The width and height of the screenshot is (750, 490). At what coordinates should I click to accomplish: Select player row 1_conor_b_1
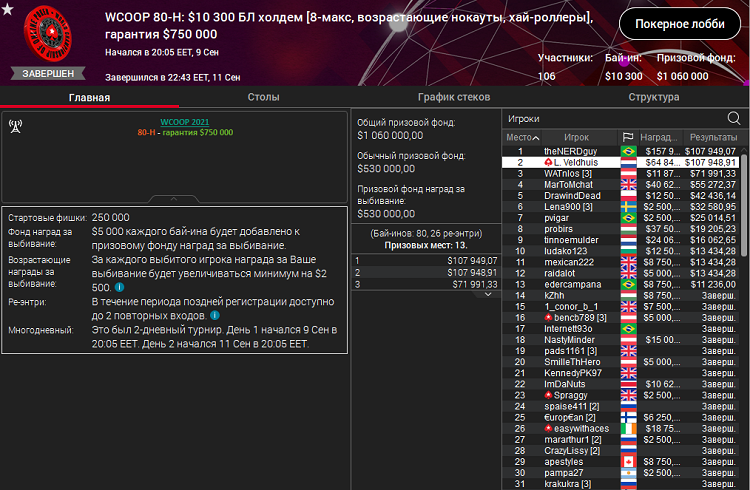(x=621, y=306)
